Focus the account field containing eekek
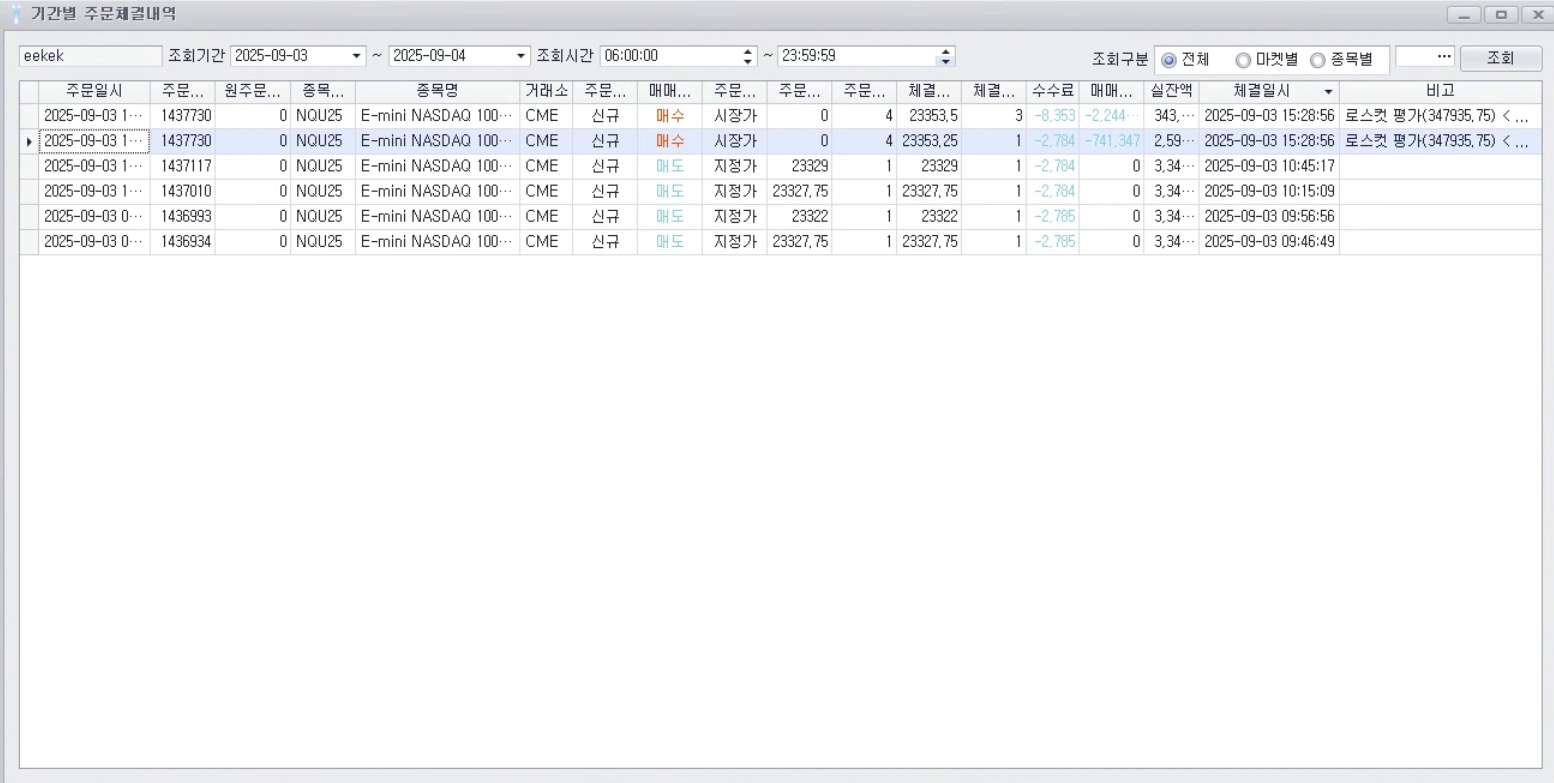Viewport: 1554px width, 783px height. point(90,56)
